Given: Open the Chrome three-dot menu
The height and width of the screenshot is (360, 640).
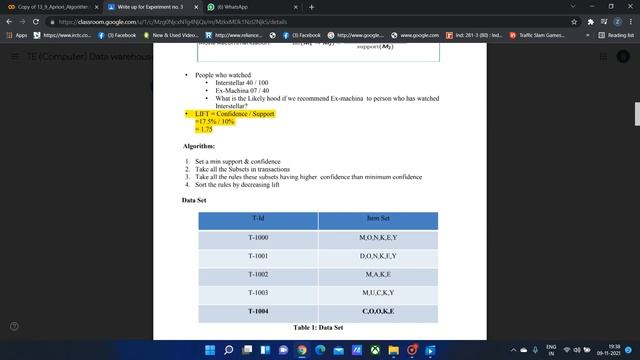Looking at the screenshot, I should (631, 22).
